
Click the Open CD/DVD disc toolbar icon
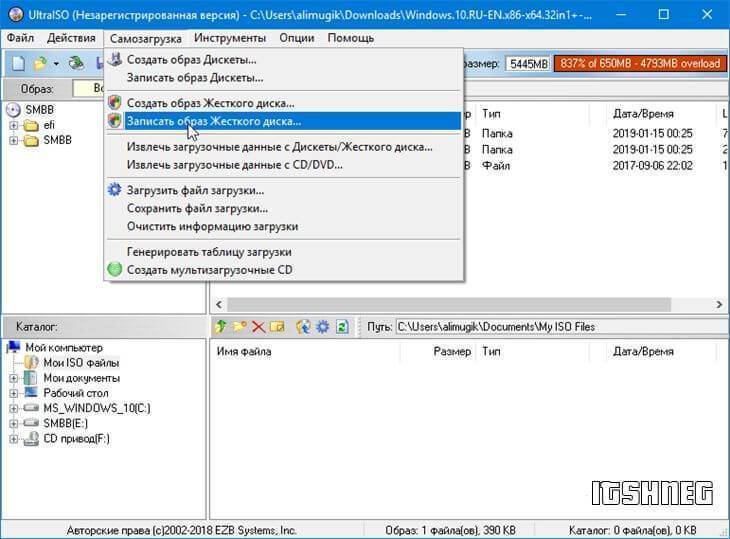point(76,63)
